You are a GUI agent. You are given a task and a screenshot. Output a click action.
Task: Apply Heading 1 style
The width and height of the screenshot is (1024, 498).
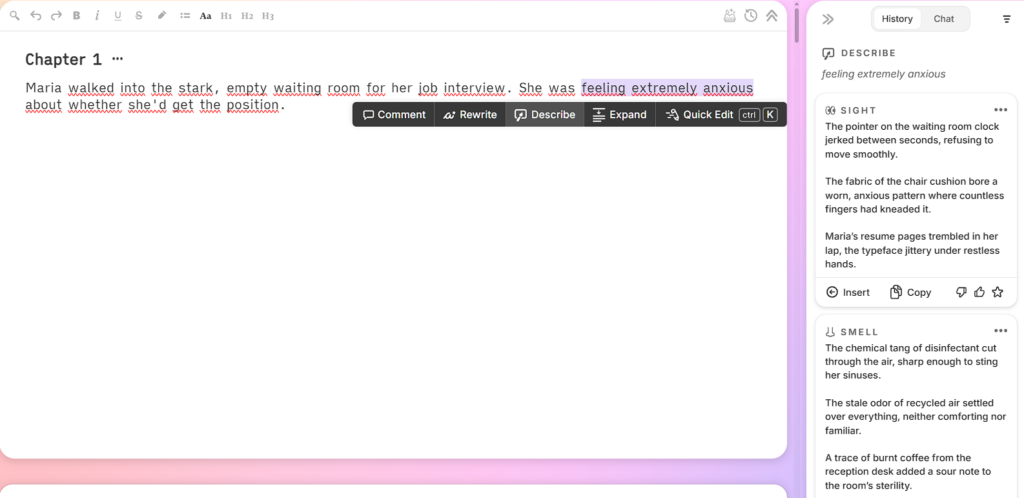click(x=226, y=16)
